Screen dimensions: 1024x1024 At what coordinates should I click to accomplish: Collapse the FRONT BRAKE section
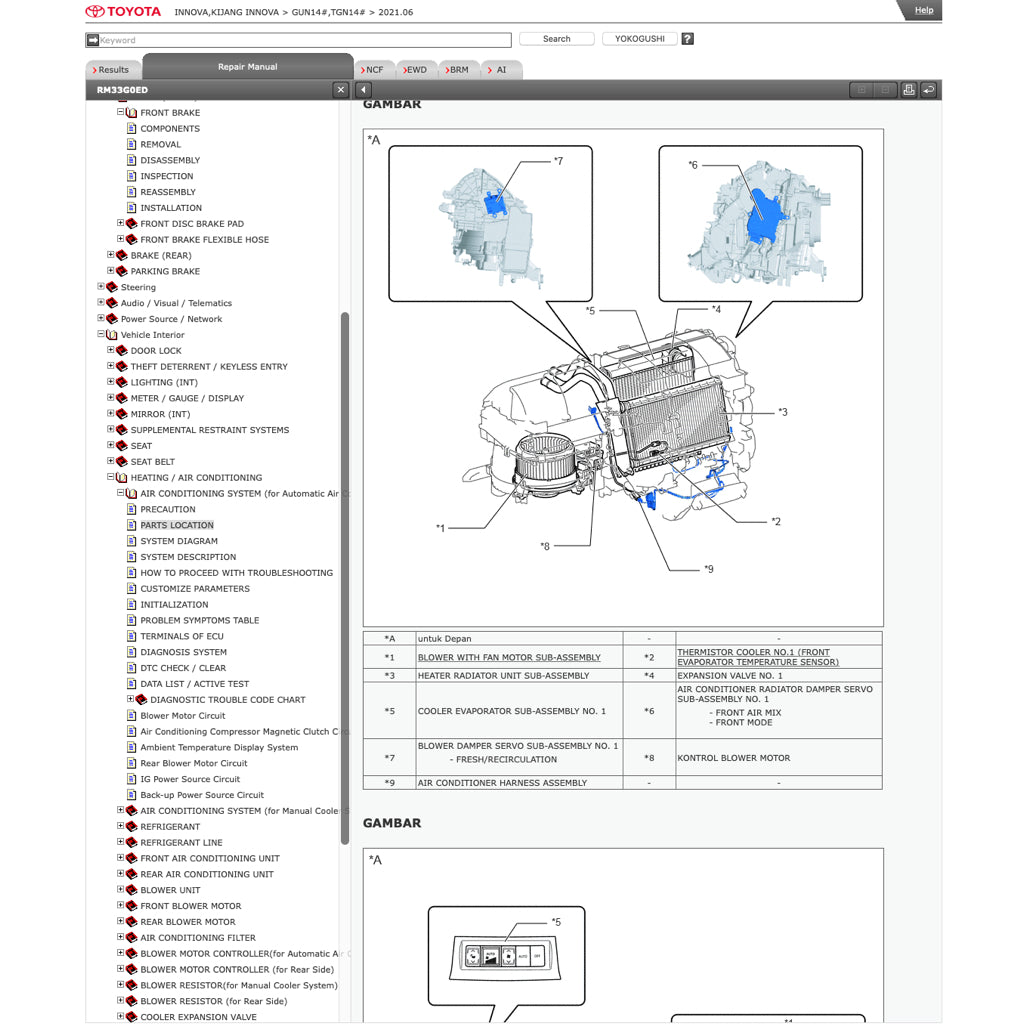point(120,112)
